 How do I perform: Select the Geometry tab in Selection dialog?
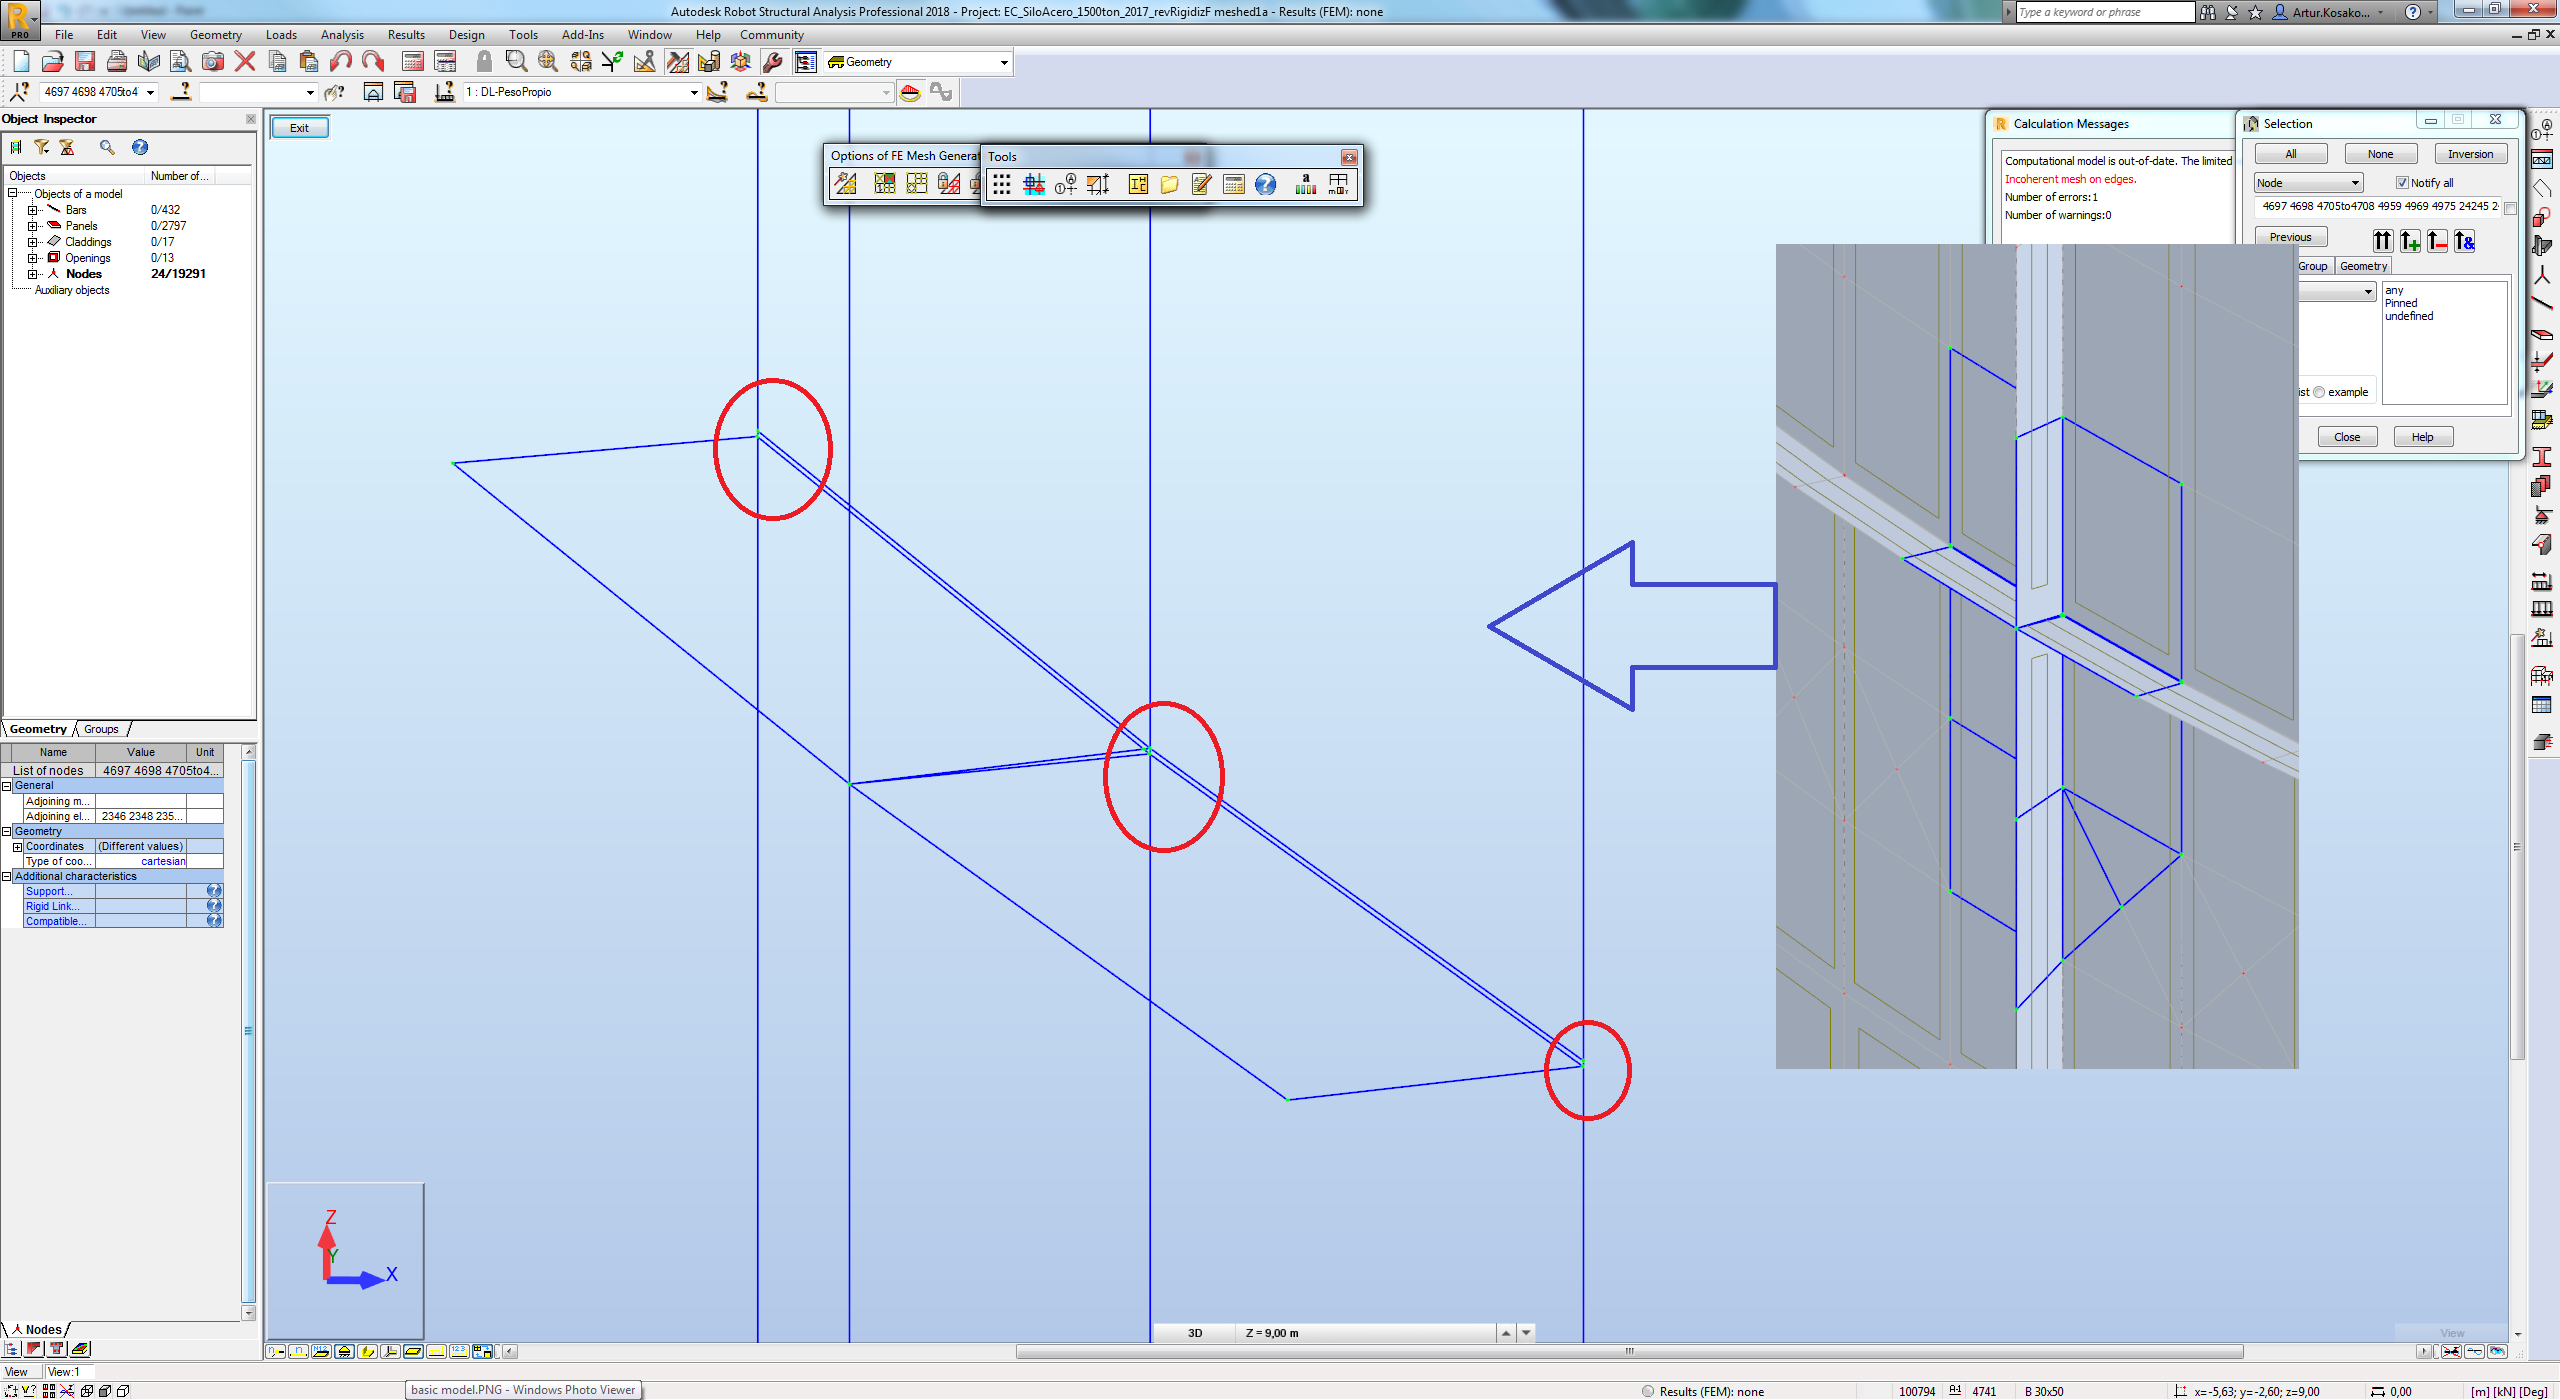[2363, 266]
